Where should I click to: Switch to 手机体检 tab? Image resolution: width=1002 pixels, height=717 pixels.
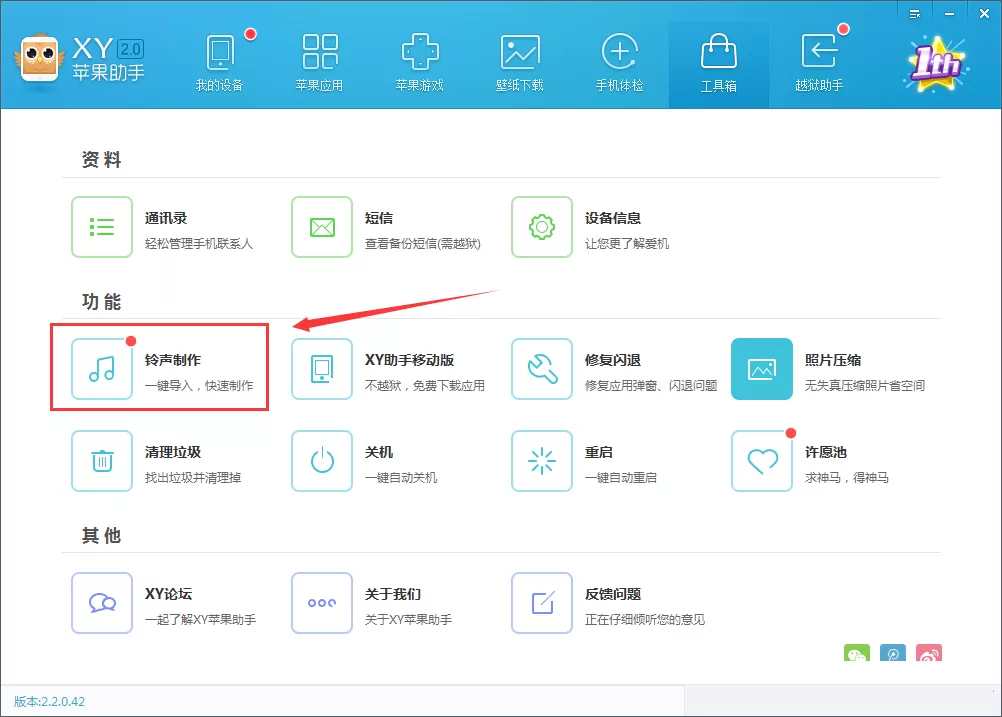[x=619, y=64]
